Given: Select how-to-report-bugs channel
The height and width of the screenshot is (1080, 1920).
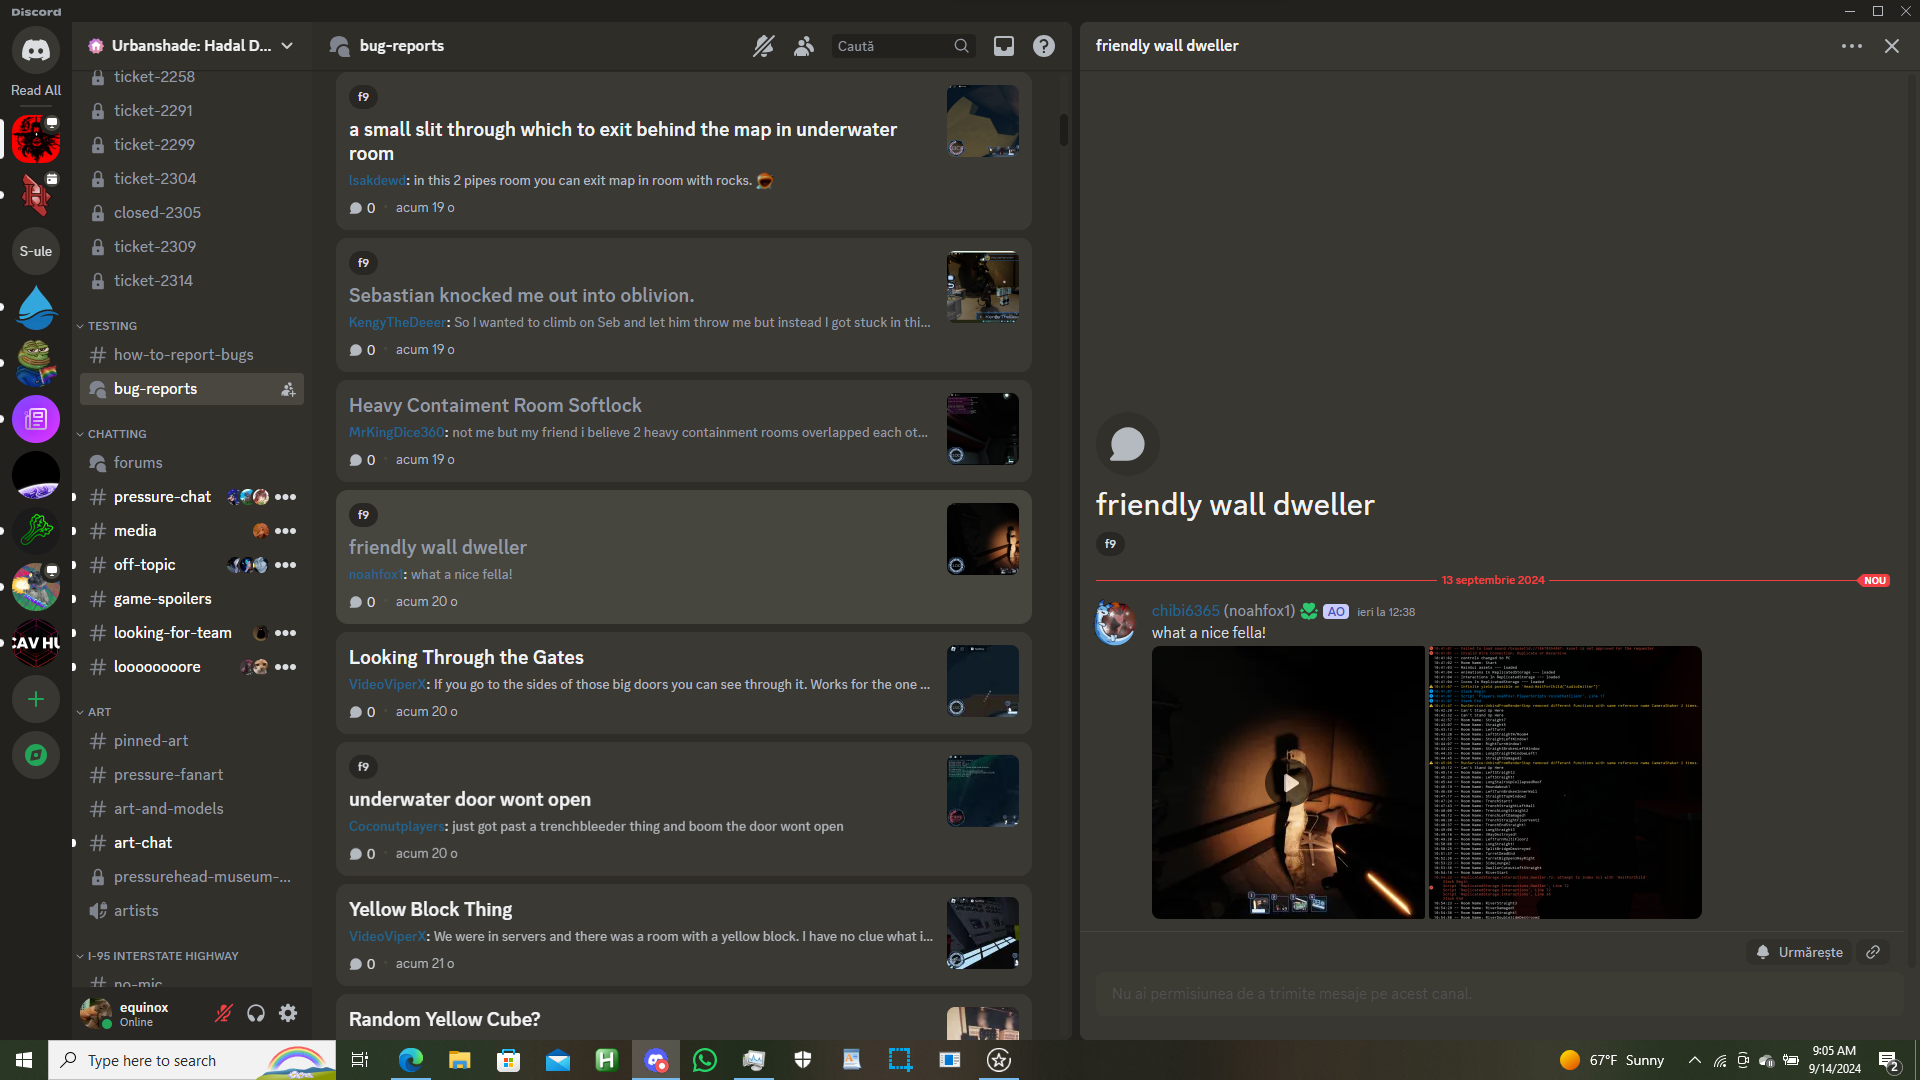Looking at the screenshot, I should (183, 355).
